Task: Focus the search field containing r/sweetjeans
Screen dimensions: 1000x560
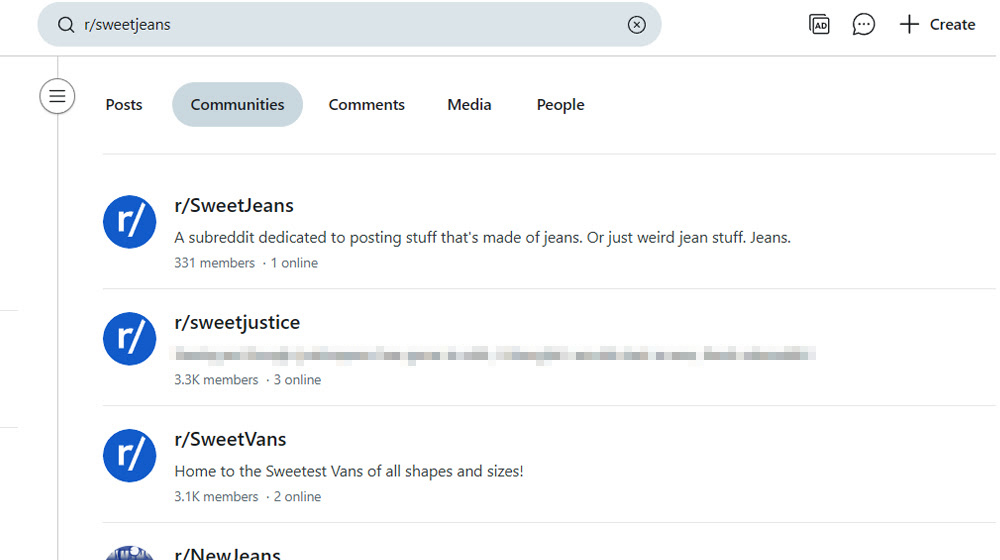Action: pyautogui.click(x=349, y=24)
